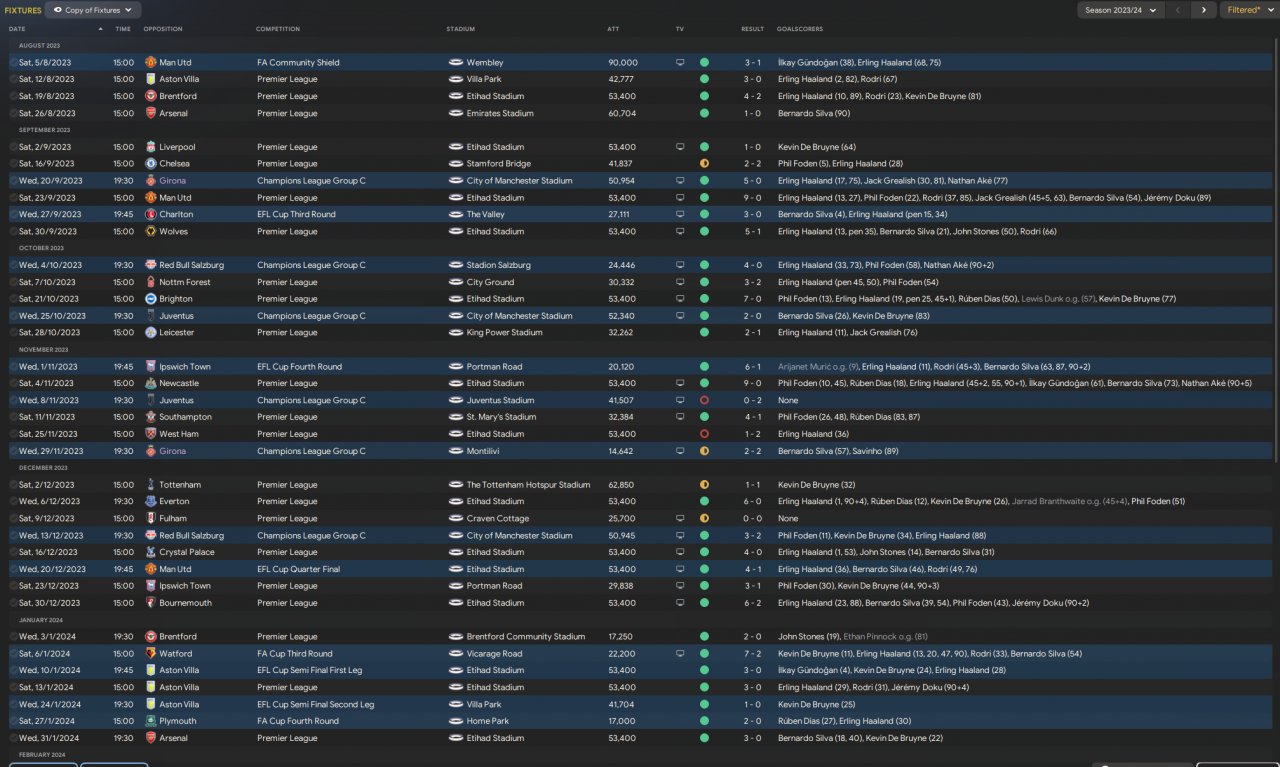The height and width of the screenshot is (767, 1280).
Task: Open the Filtered* filter dropdown
Action: click(1249, 10)
